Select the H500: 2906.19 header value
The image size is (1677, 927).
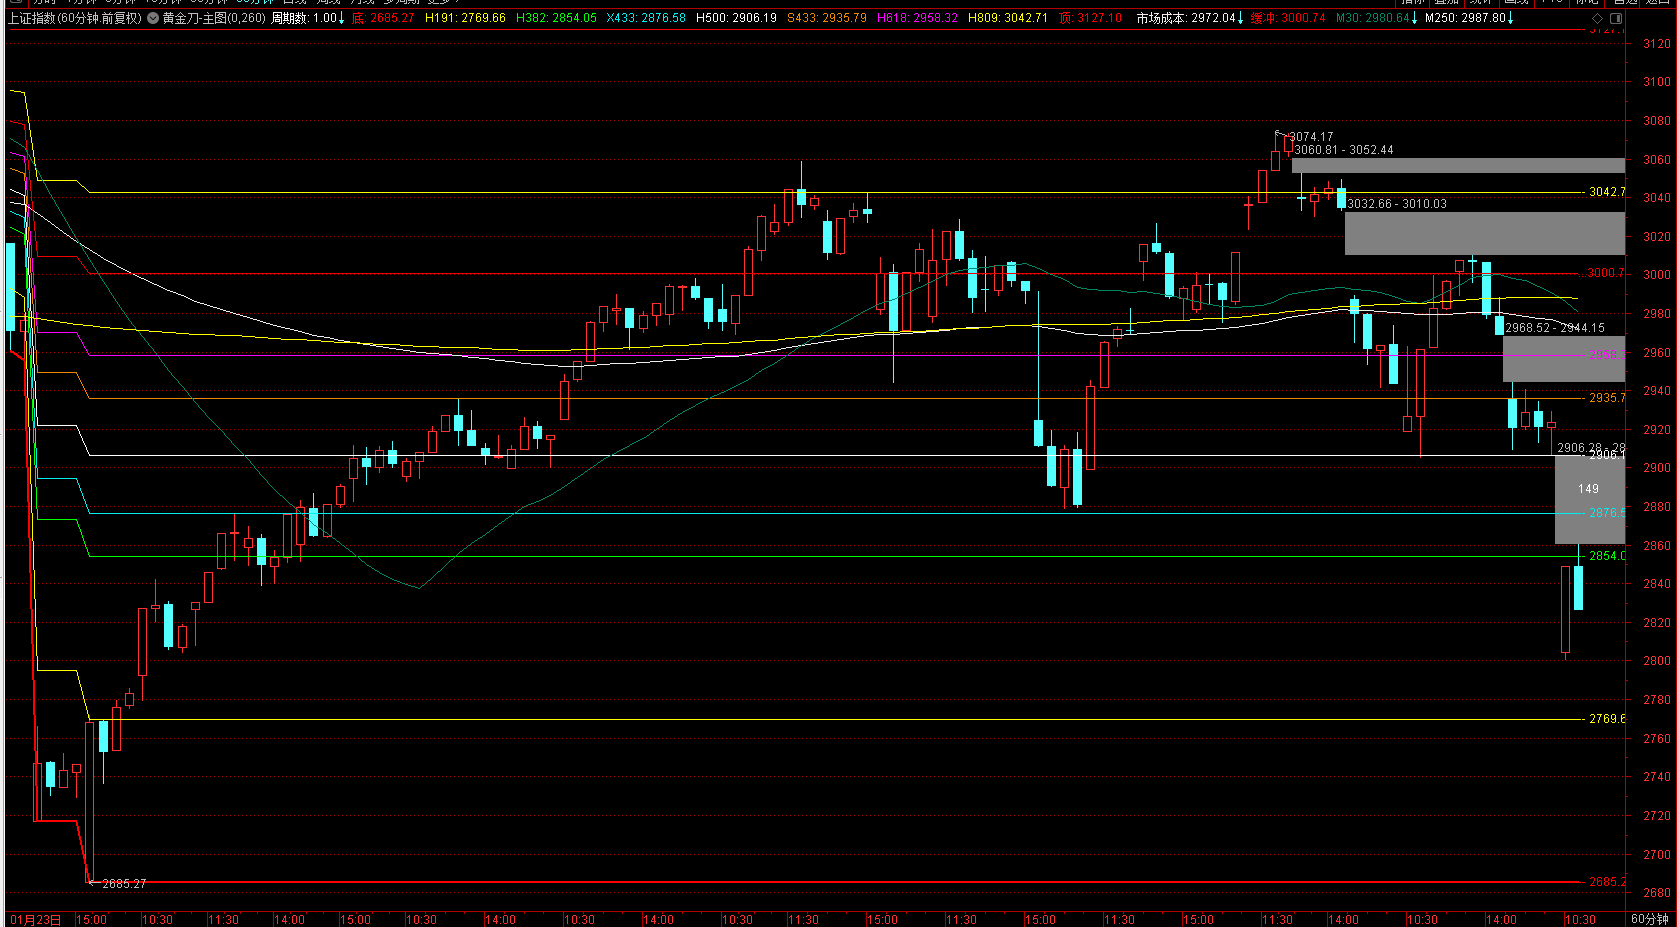pos(736,18)
